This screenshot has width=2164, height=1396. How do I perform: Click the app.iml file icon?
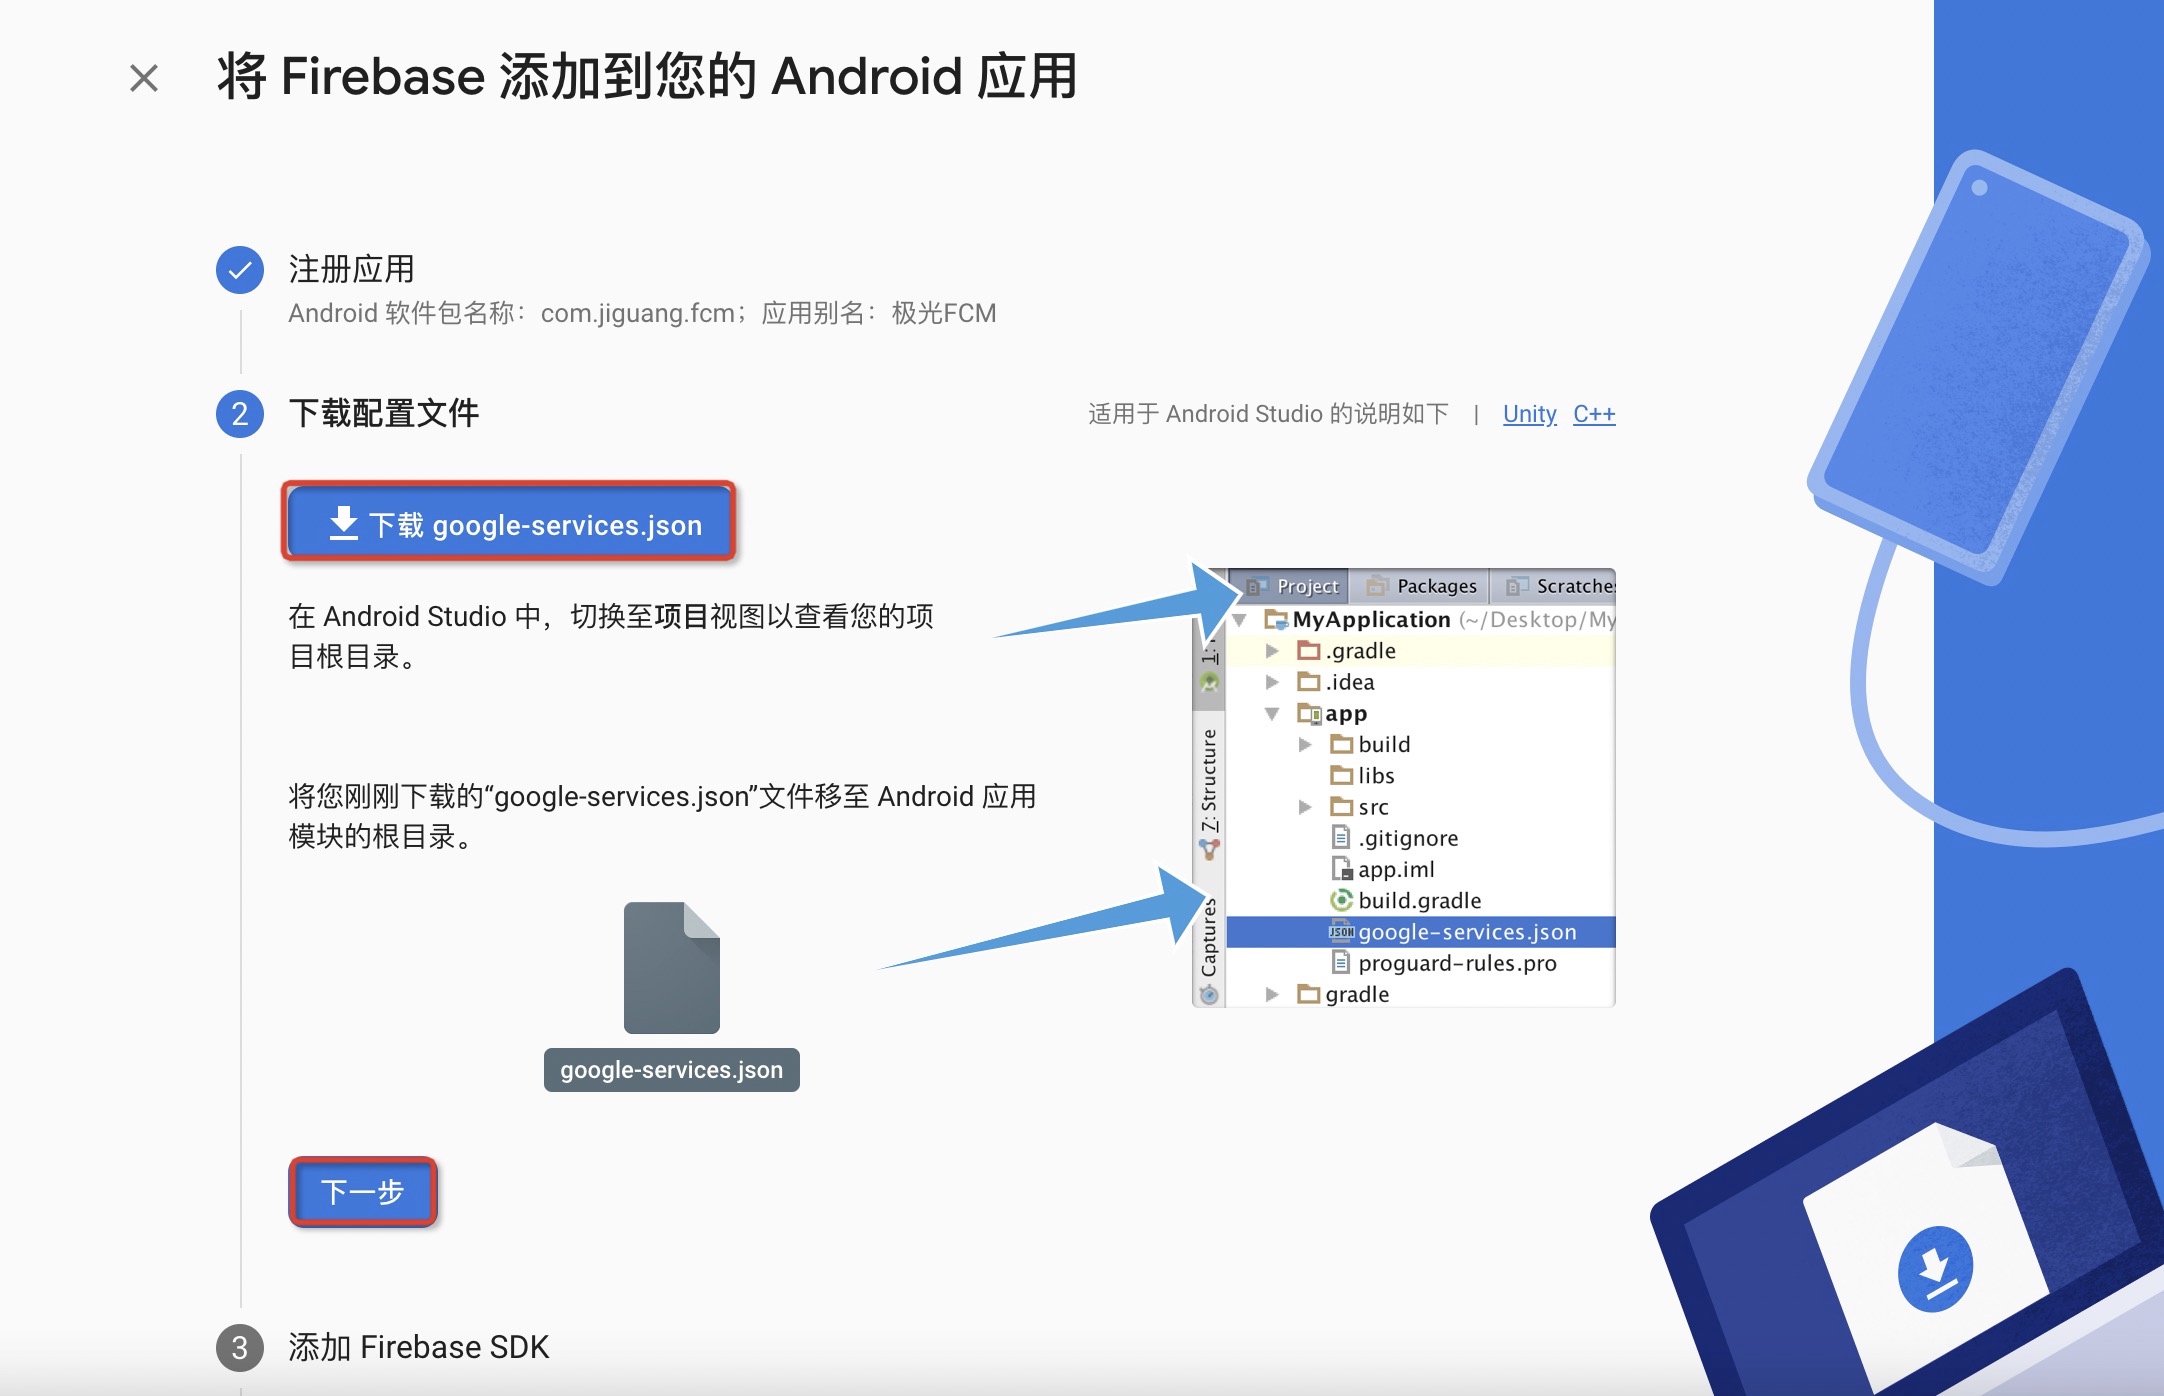point(1341,868)
